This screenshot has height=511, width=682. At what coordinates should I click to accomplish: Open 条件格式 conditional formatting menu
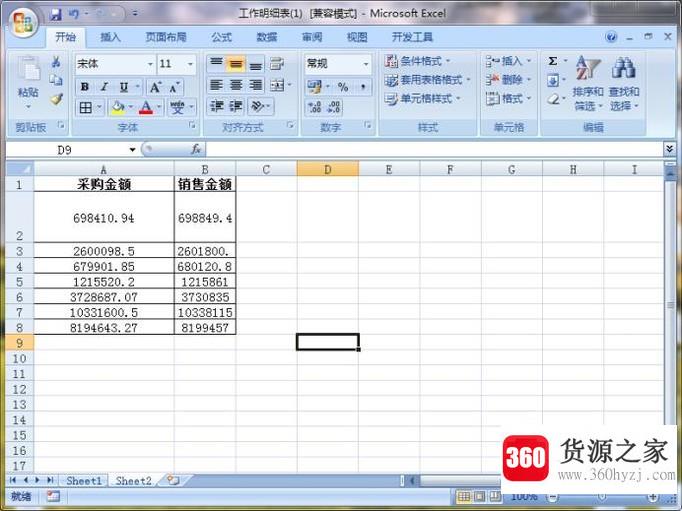point(417,61)
